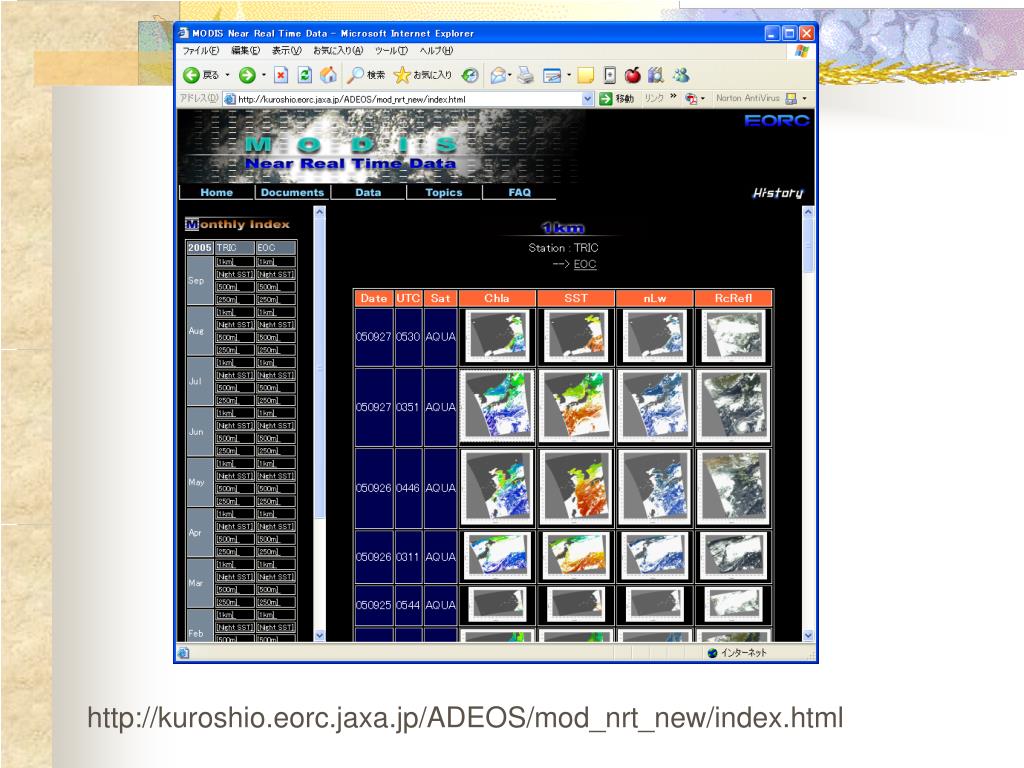Viewport: 1024px width, 768px height.
Task: Go to the Home page tab
Action: coord(217,192)
